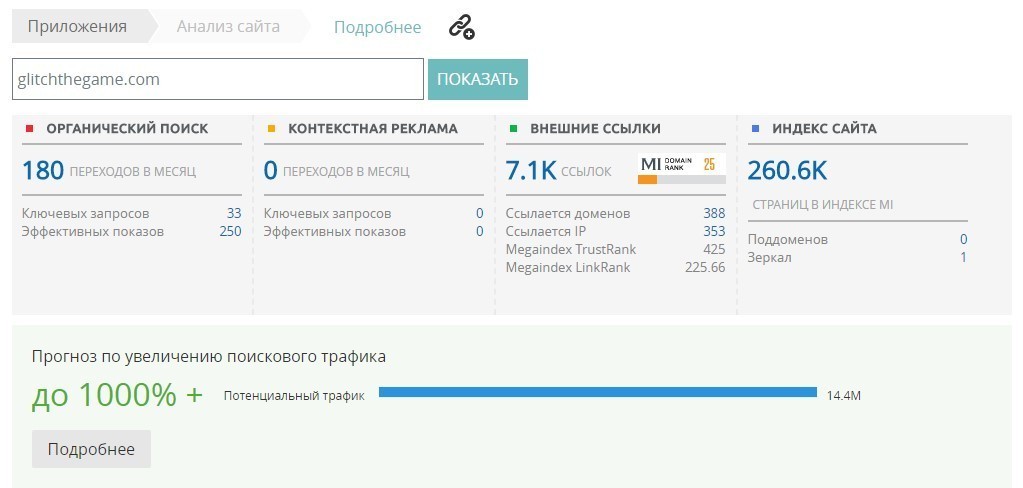Click the 250 effective impressions value

click(230, 232)
